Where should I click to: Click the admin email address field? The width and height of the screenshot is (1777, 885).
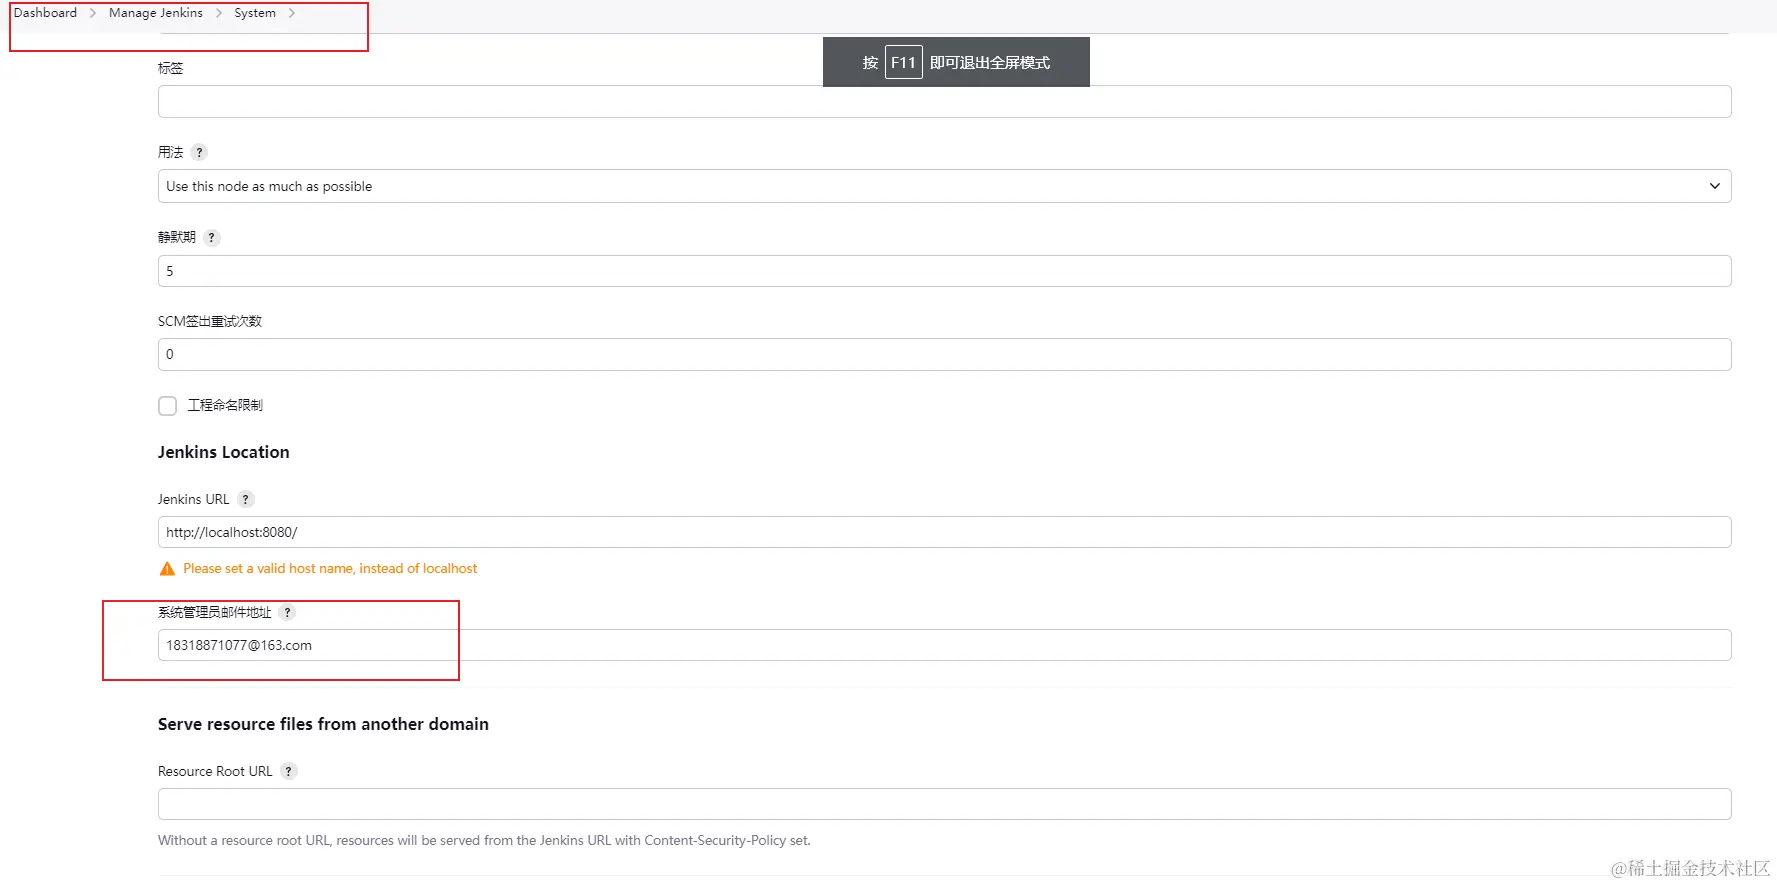944,645
